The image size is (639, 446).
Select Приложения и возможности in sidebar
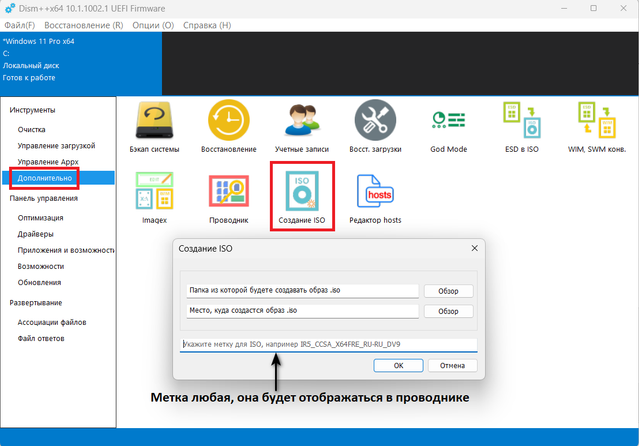66,250
